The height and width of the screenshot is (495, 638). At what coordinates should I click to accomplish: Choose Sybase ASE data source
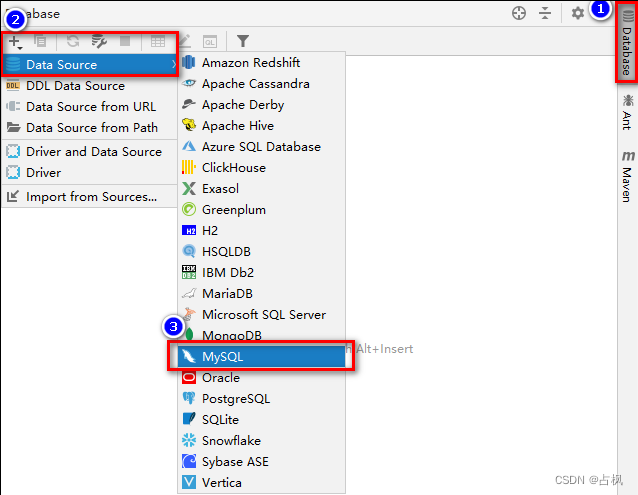pos(262,462)
